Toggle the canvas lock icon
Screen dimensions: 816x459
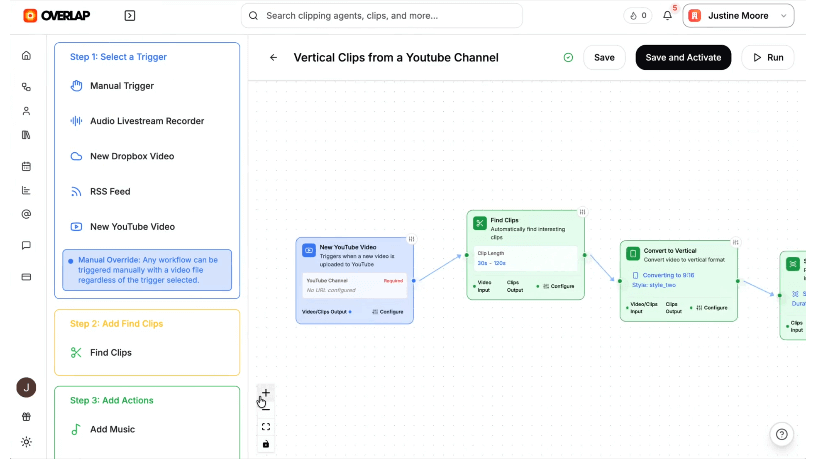coord(266,444)
